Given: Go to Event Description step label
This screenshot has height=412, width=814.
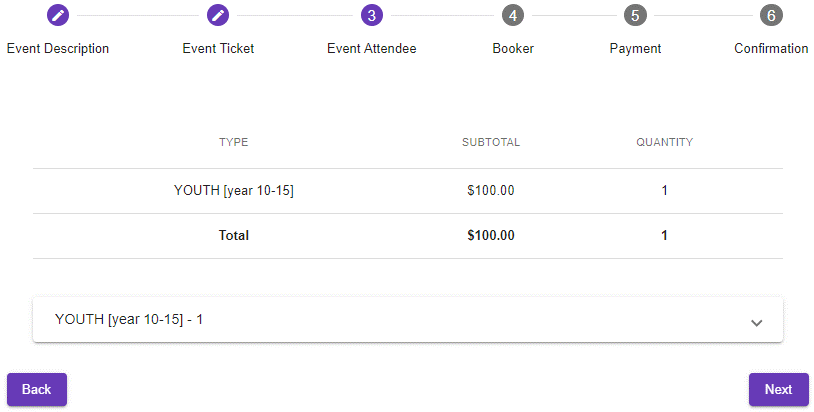Looking at the screenshot, I should point(58,49).
